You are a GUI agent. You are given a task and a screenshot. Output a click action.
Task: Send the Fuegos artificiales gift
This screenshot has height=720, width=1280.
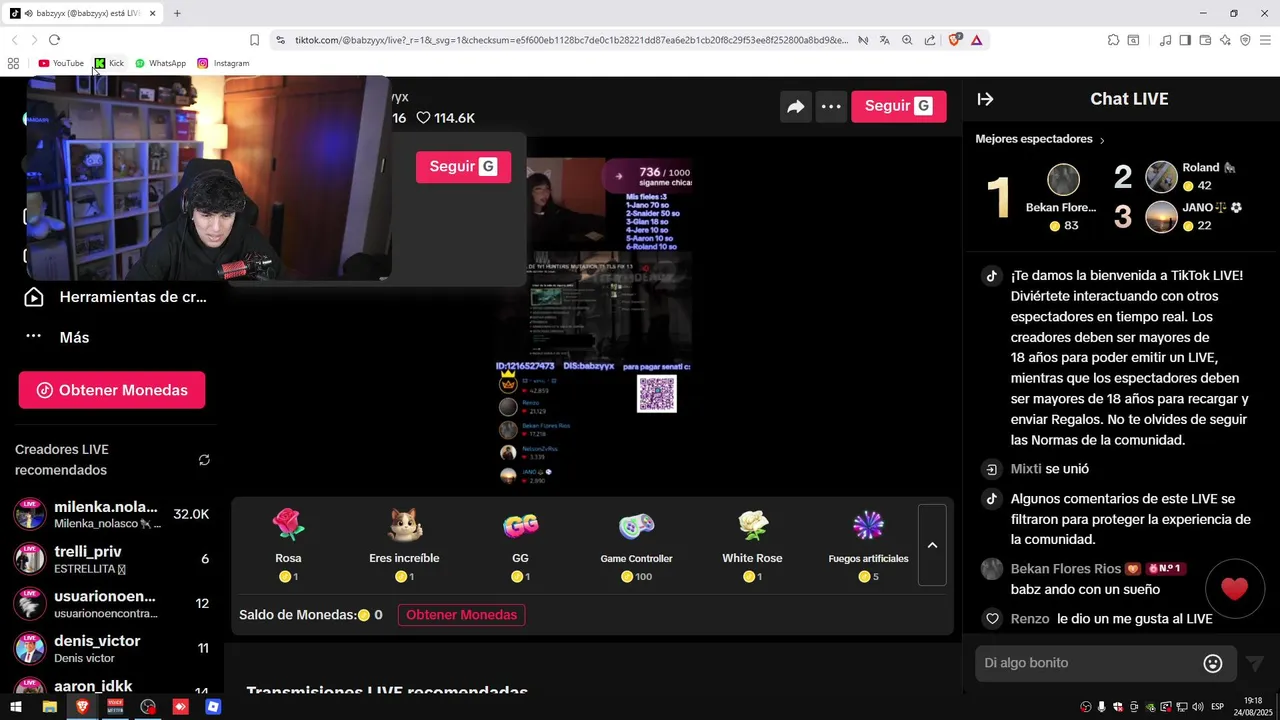click(868, 545)
